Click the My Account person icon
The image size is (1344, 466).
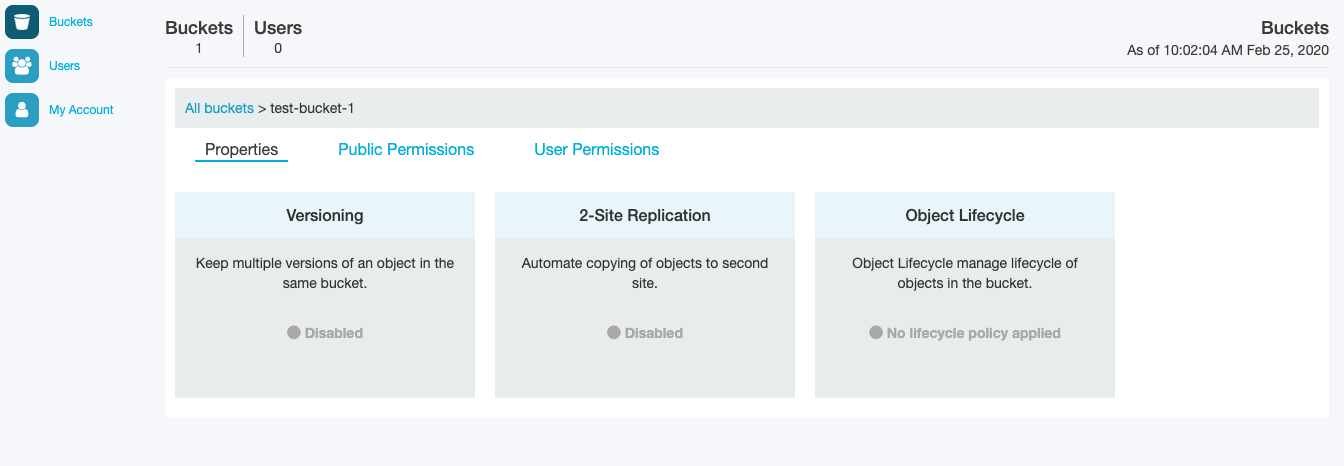pyautogui.click(x=22, y=110)
